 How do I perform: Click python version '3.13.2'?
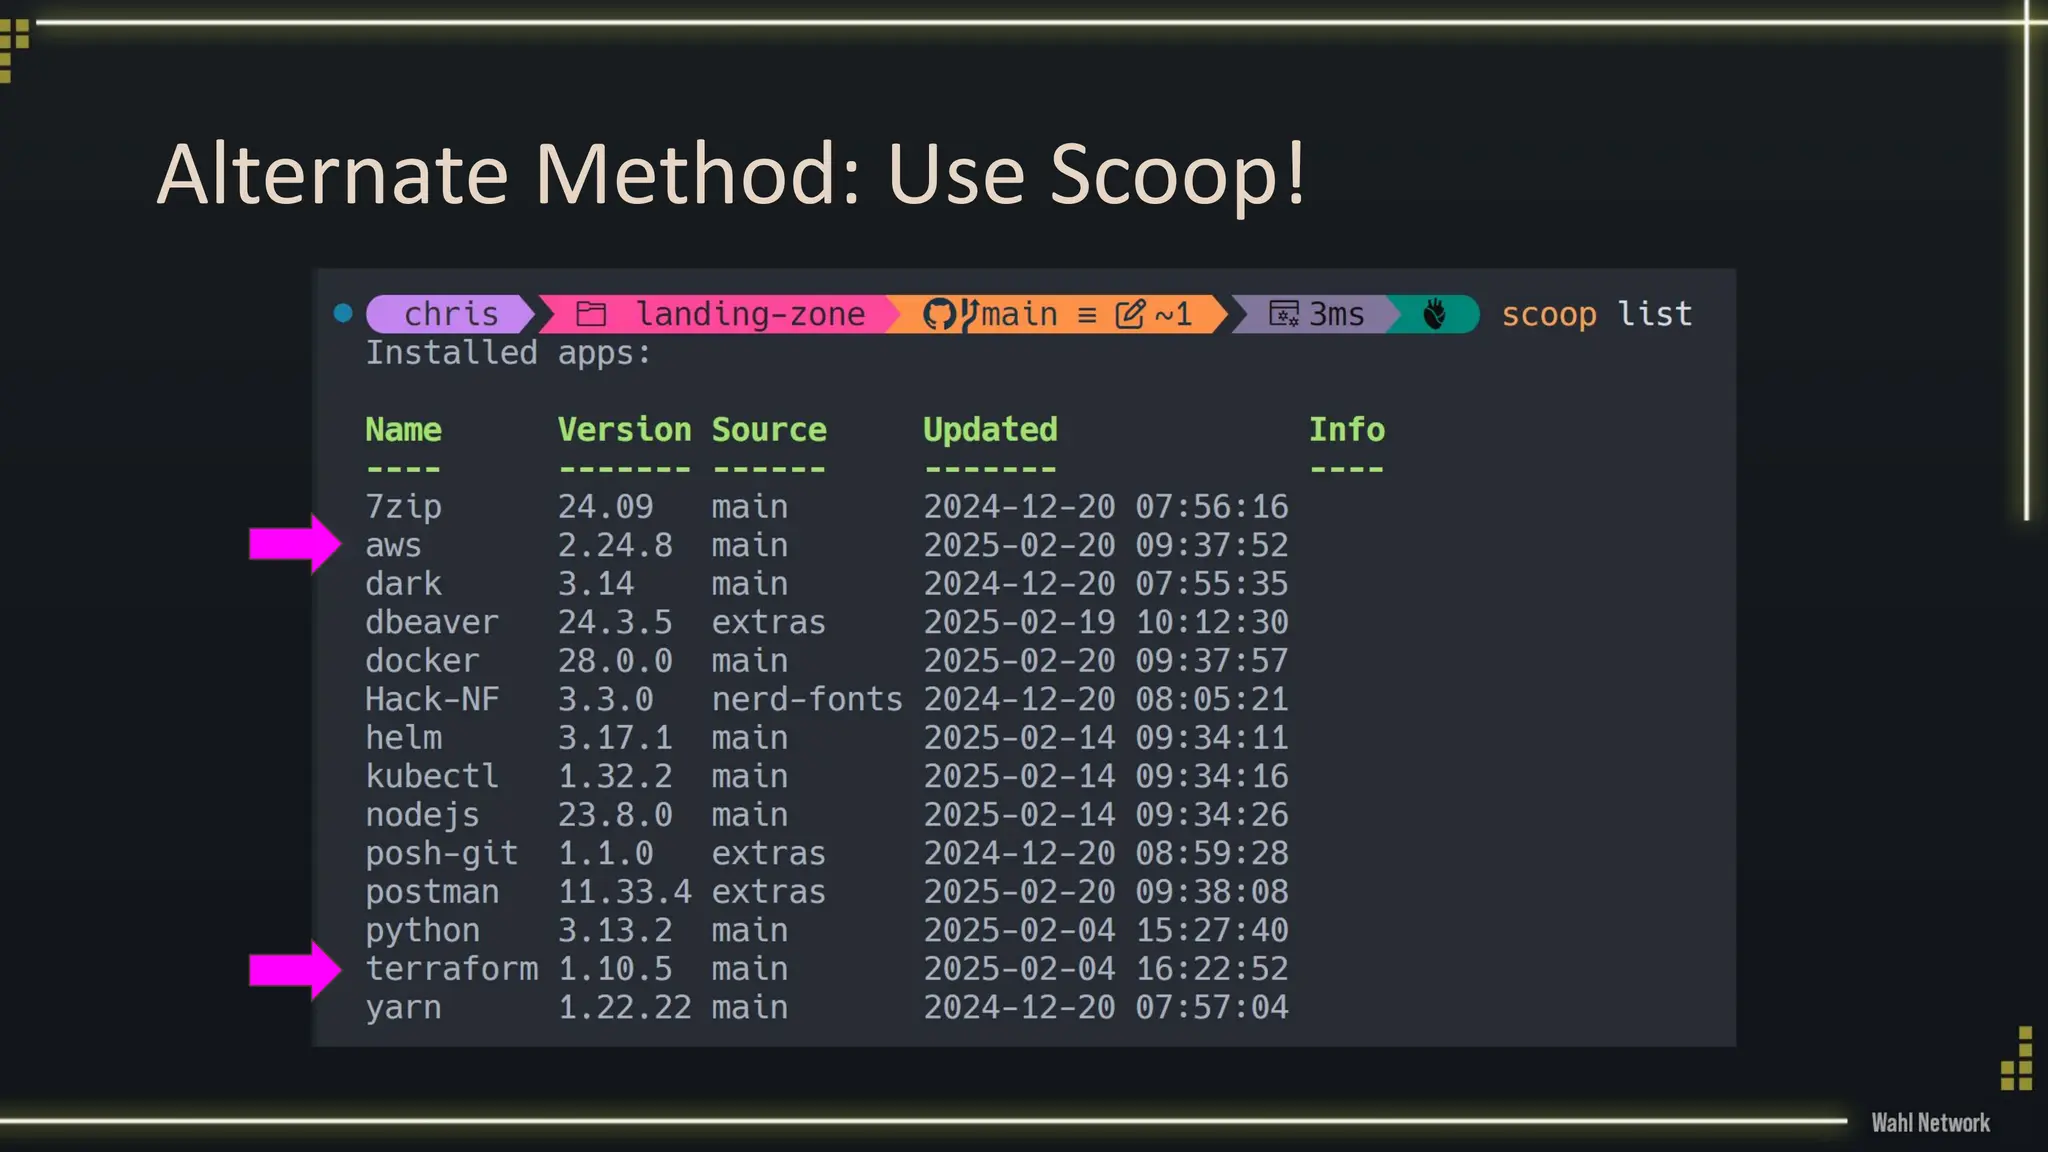pos(615,930)
